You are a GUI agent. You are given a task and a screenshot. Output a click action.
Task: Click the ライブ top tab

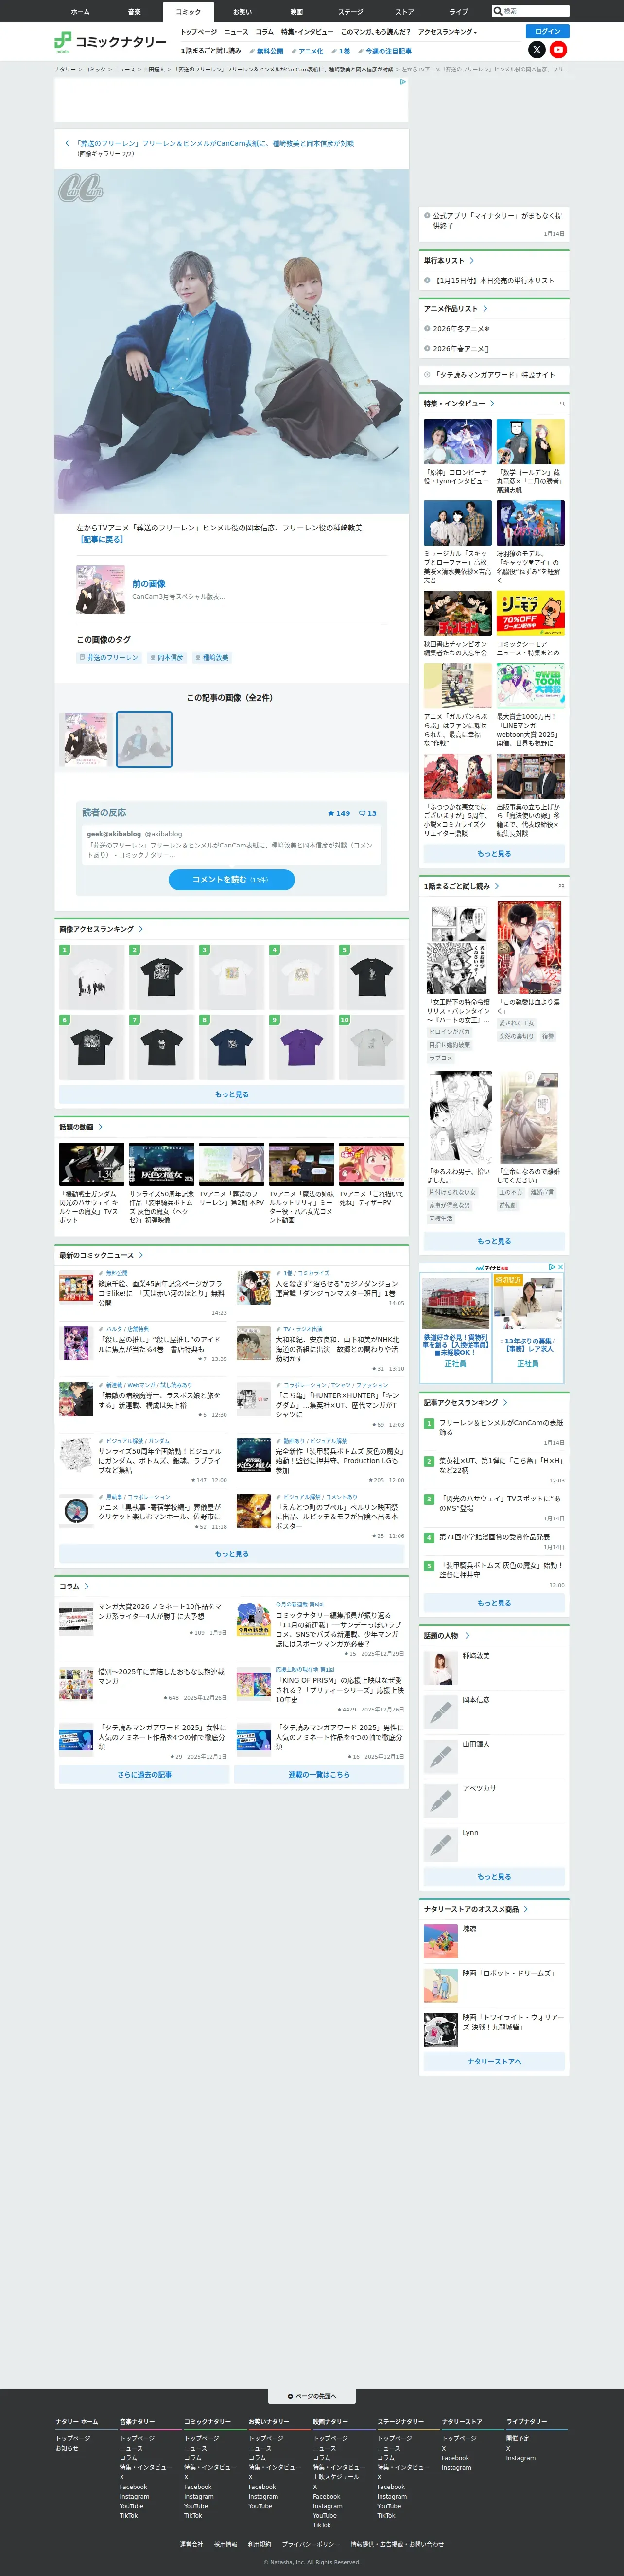[x=458, y=12]
